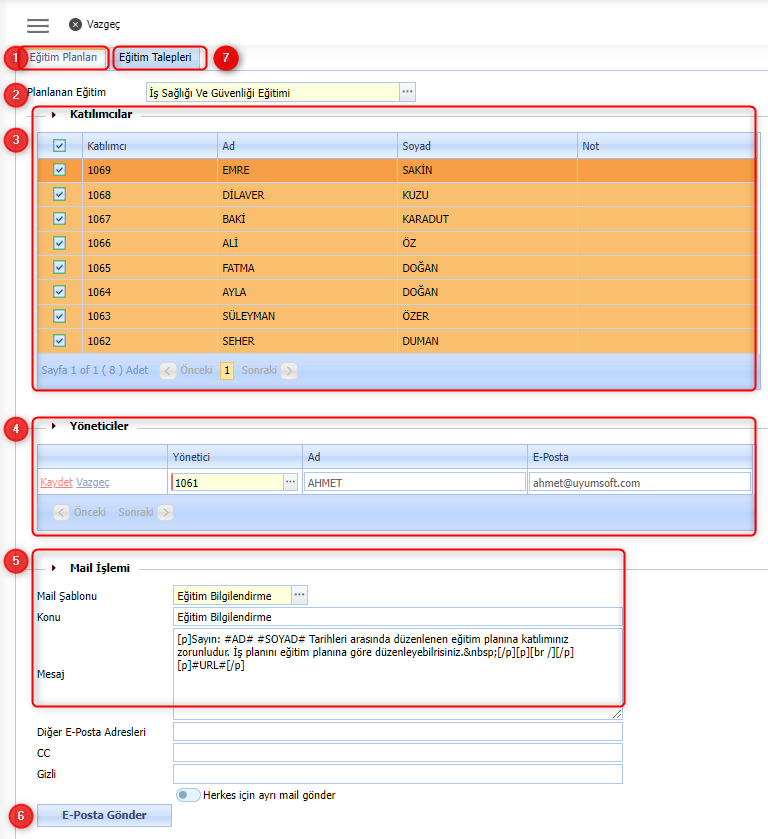Viewport: 768px width, 839px height.
Task: Click the E-Posta field ahmet@uyumsoft.com
Action: [640, 483]
